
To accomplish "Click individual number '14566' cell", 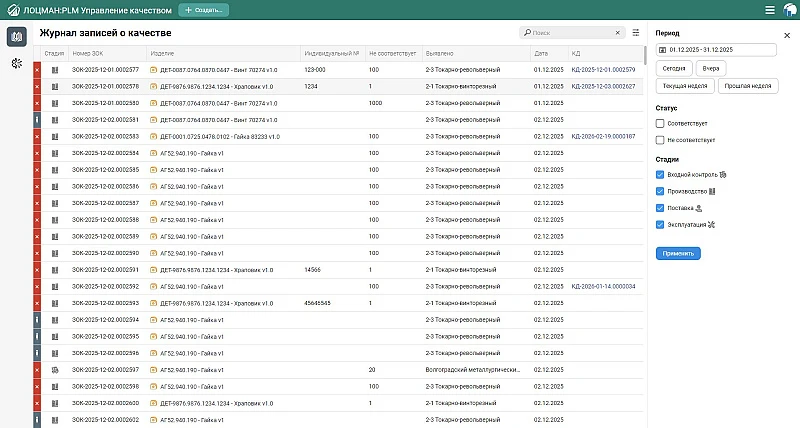I will [x=312, y=270].
